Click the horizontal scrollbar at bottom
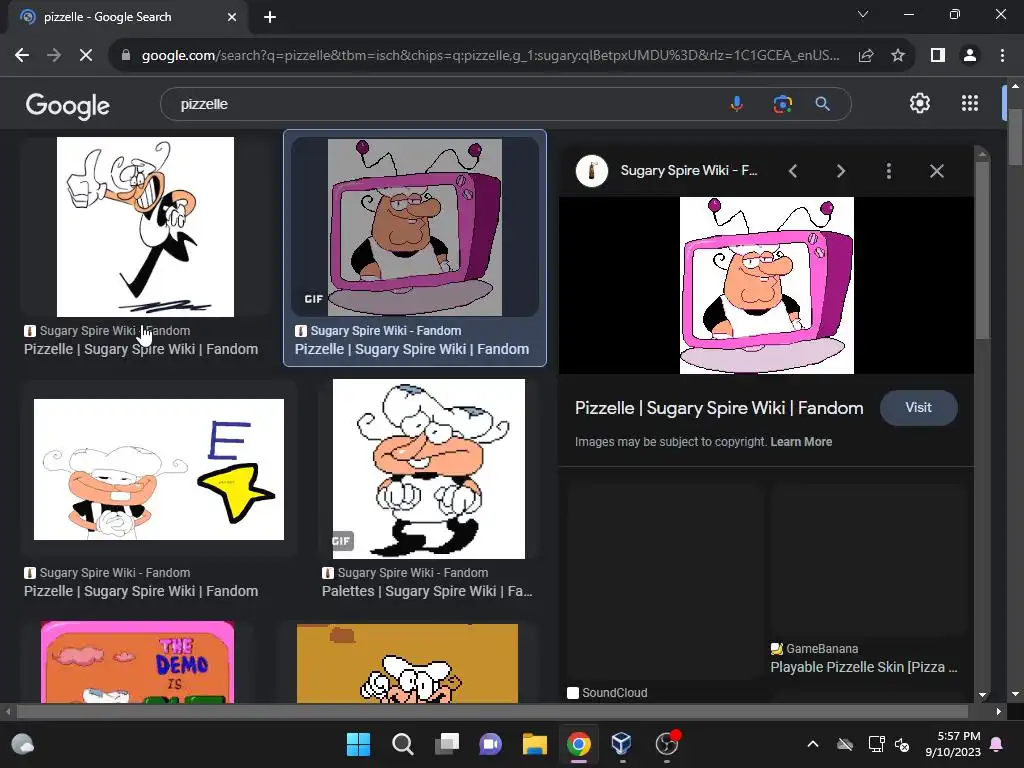The width and height of the screenshot is (1024, 768). click(492, 711)
